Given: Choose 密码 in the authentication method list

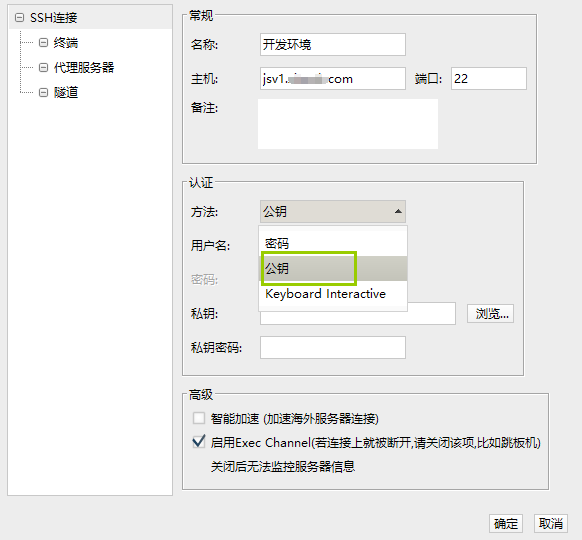Looking at the screenshot, I should click(333, 243).
